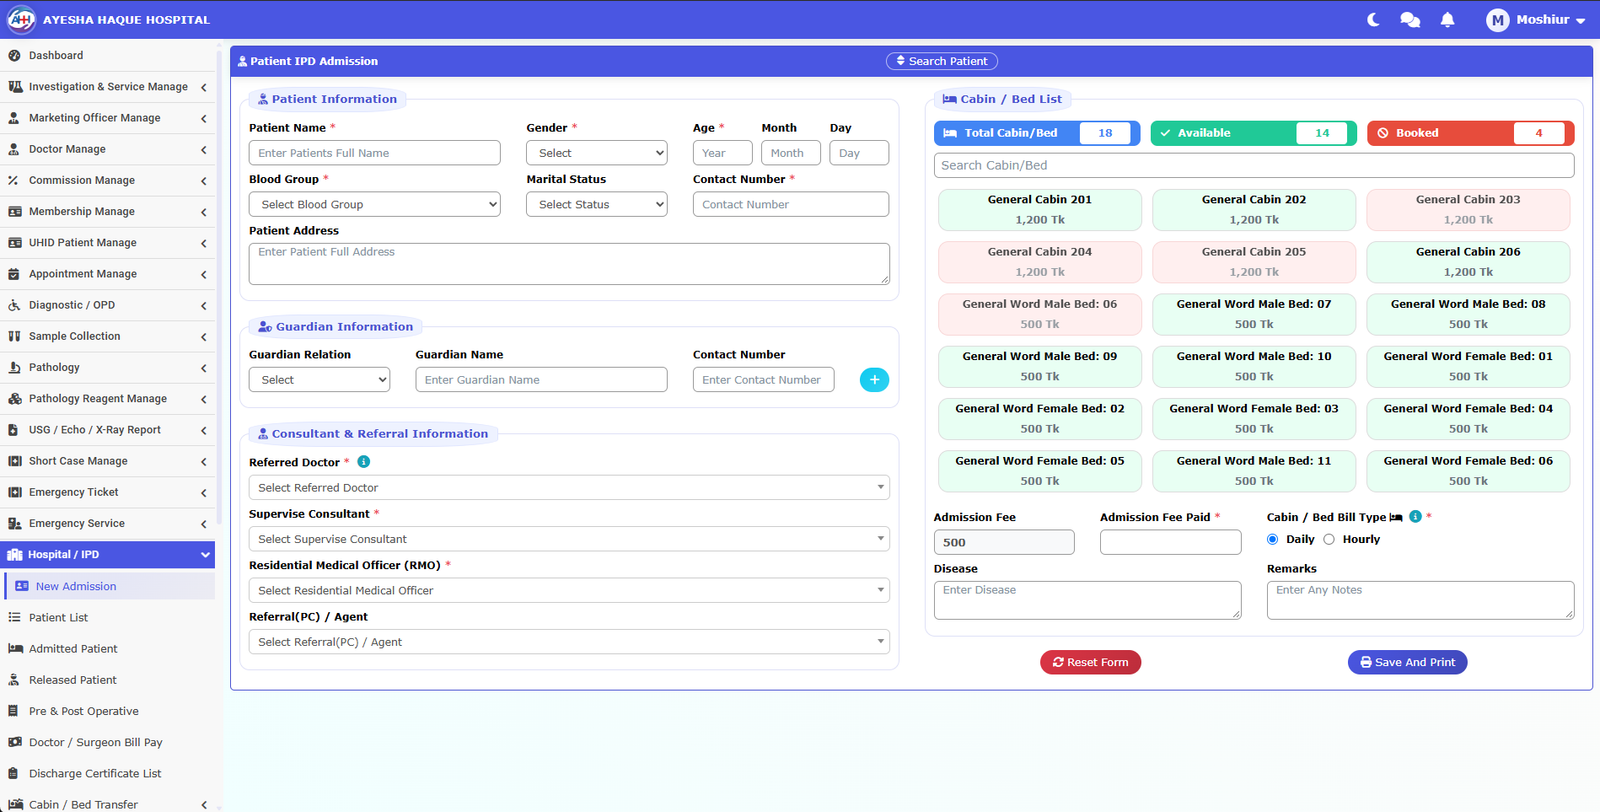Click the Pathology microscope icon
This screenshot has height=812, width=1600.
point(14,368)
